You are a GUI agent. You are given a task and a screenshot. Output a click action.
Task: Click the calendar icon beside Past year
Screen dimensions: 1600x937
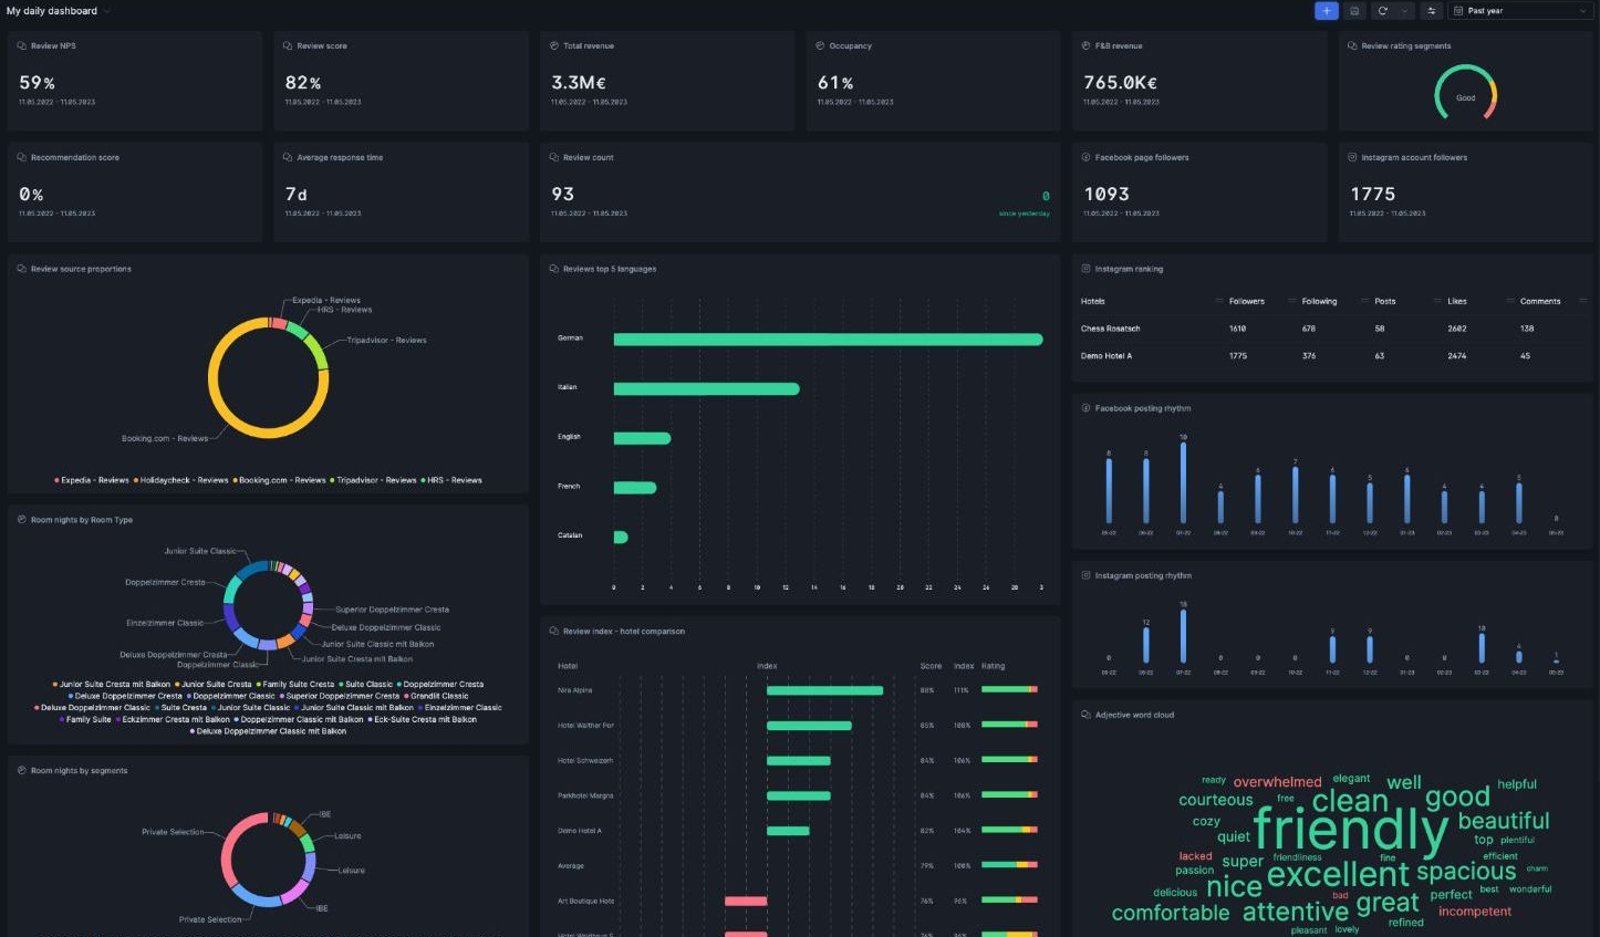point(1459,11)
